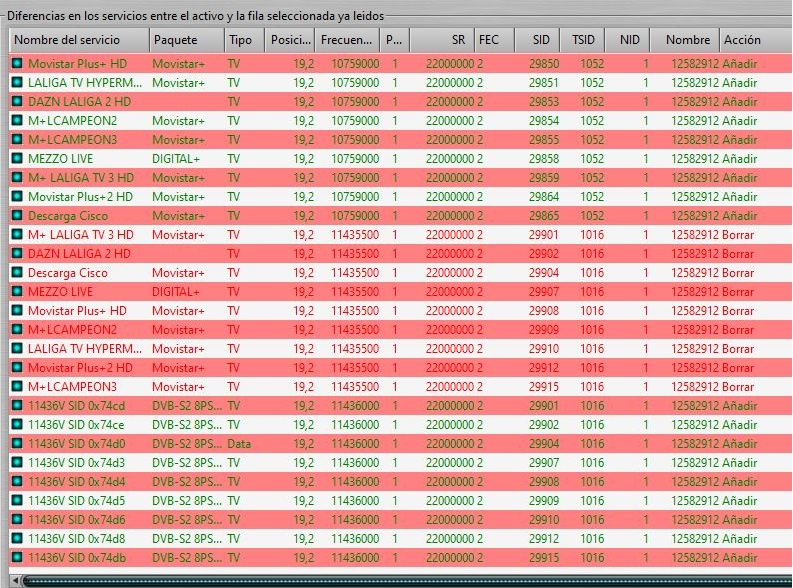This screenshot has height=588, width=793.
Task: Sort by the Nombre del servicio column header
Action: tap(79, 40)
